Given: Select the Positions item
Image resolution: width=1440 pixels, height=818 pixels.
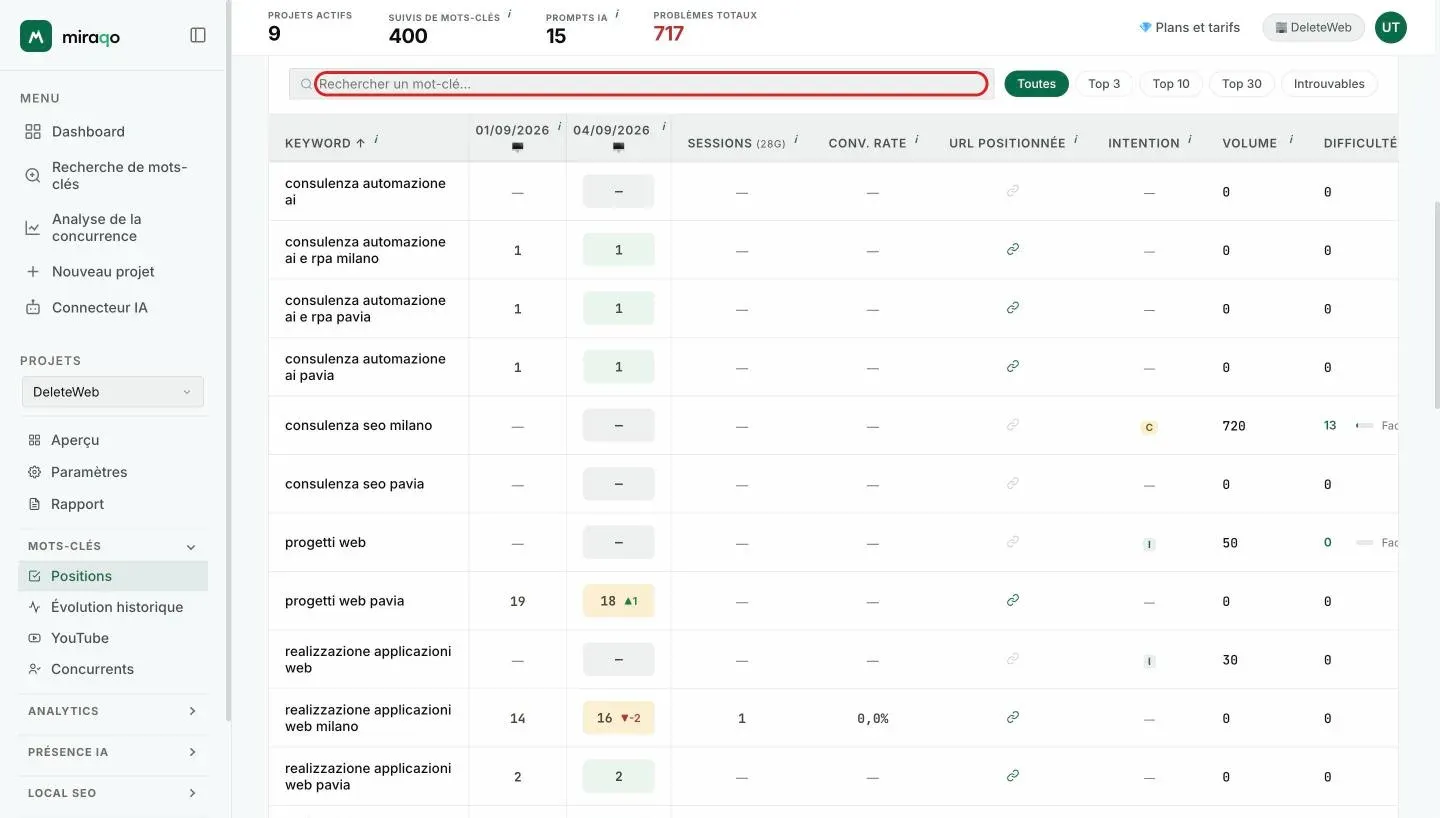Looking at the screenshot, I should (113, 576).
